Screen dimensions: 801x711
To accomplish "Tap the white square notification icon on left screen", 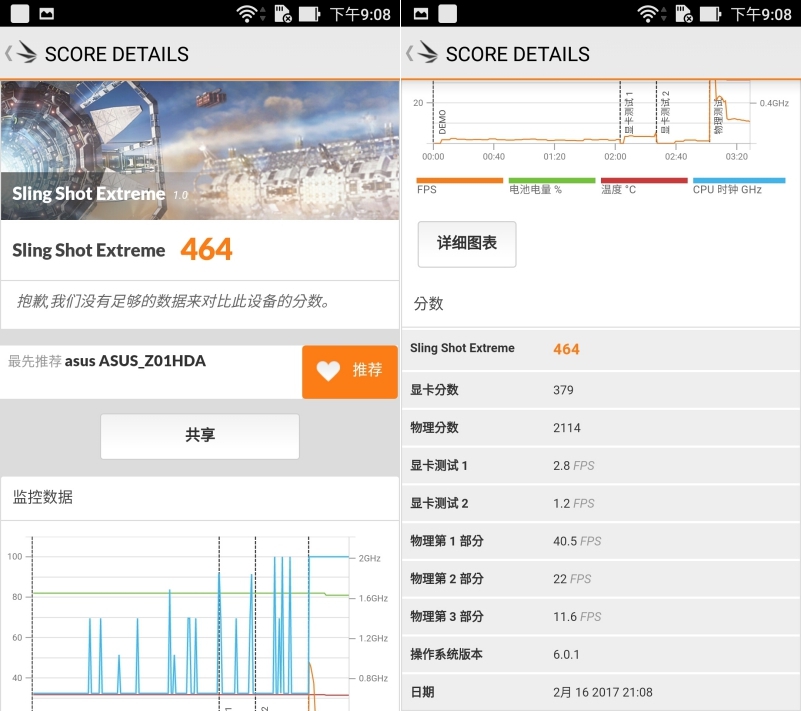I will pyautogui.click(x=20, y=14).
